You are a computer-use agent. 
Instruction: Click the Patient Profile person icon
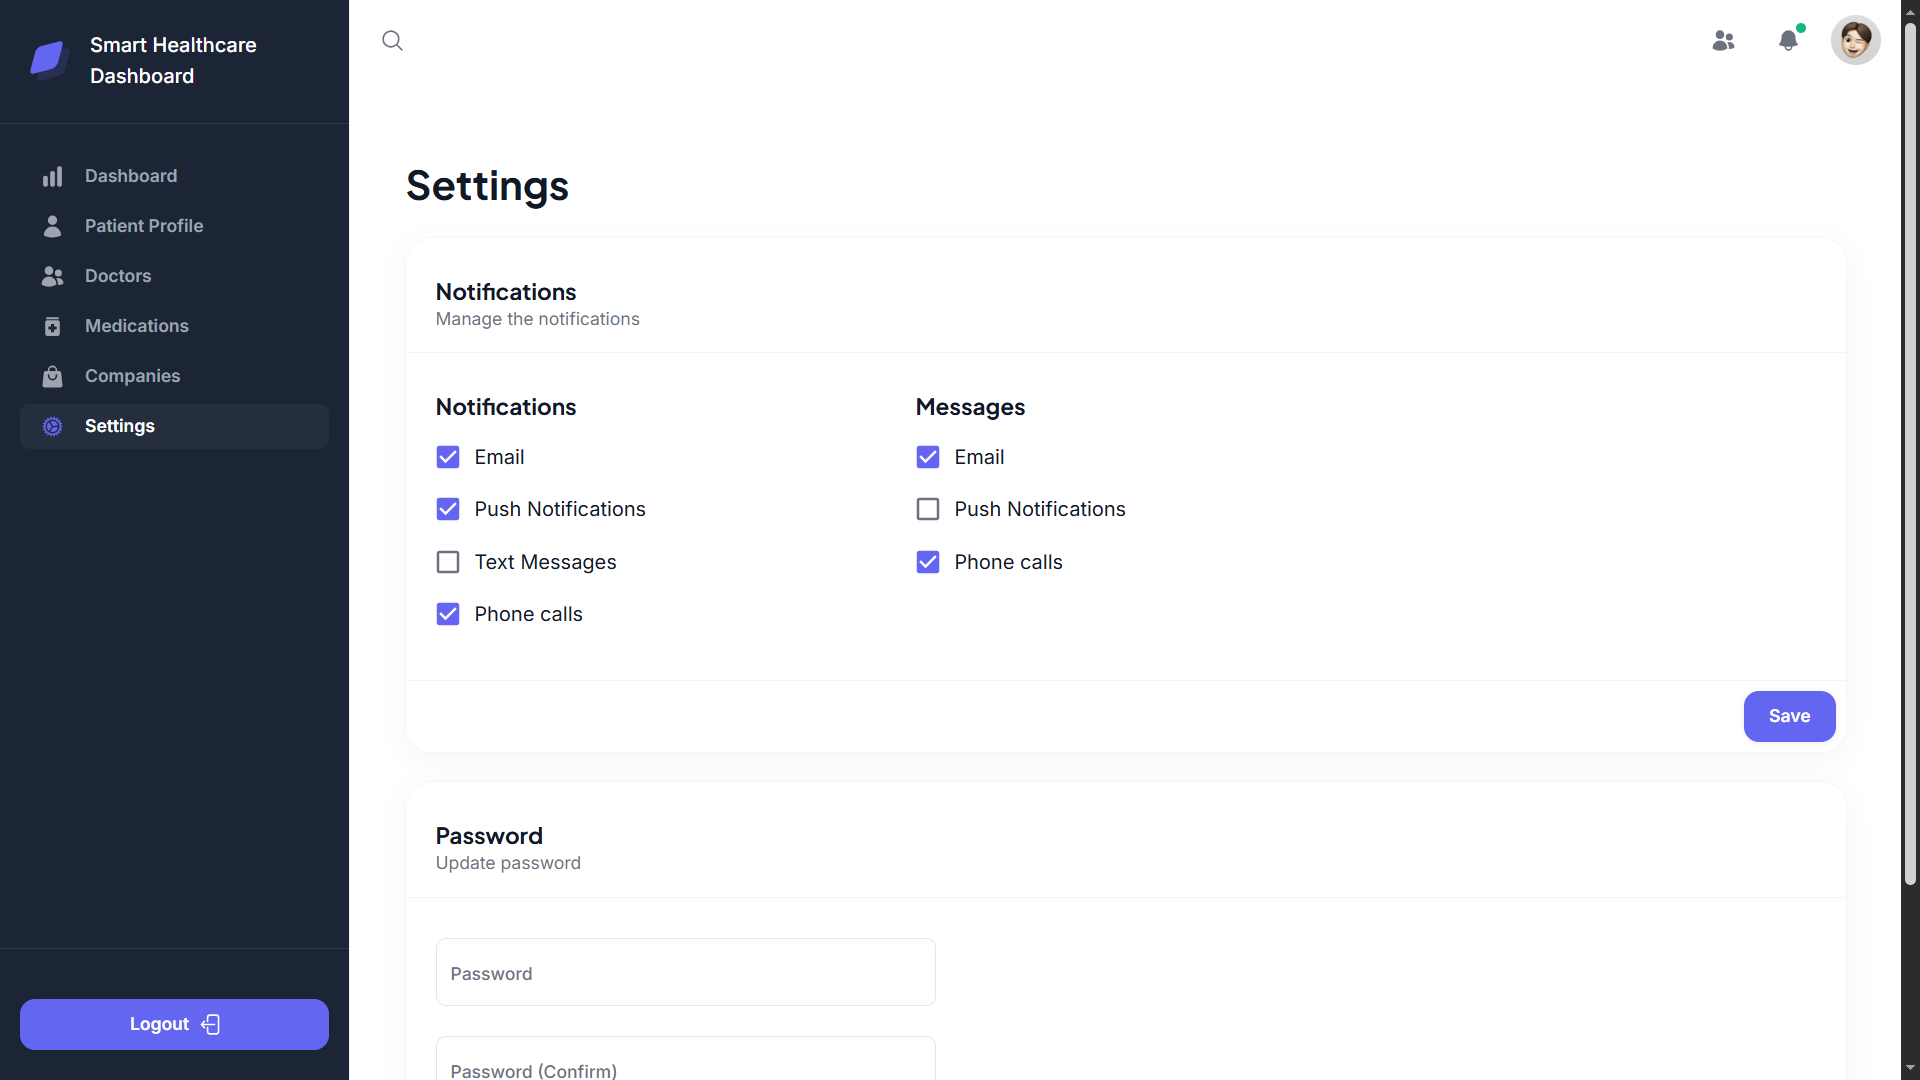[x=52, y=226]
